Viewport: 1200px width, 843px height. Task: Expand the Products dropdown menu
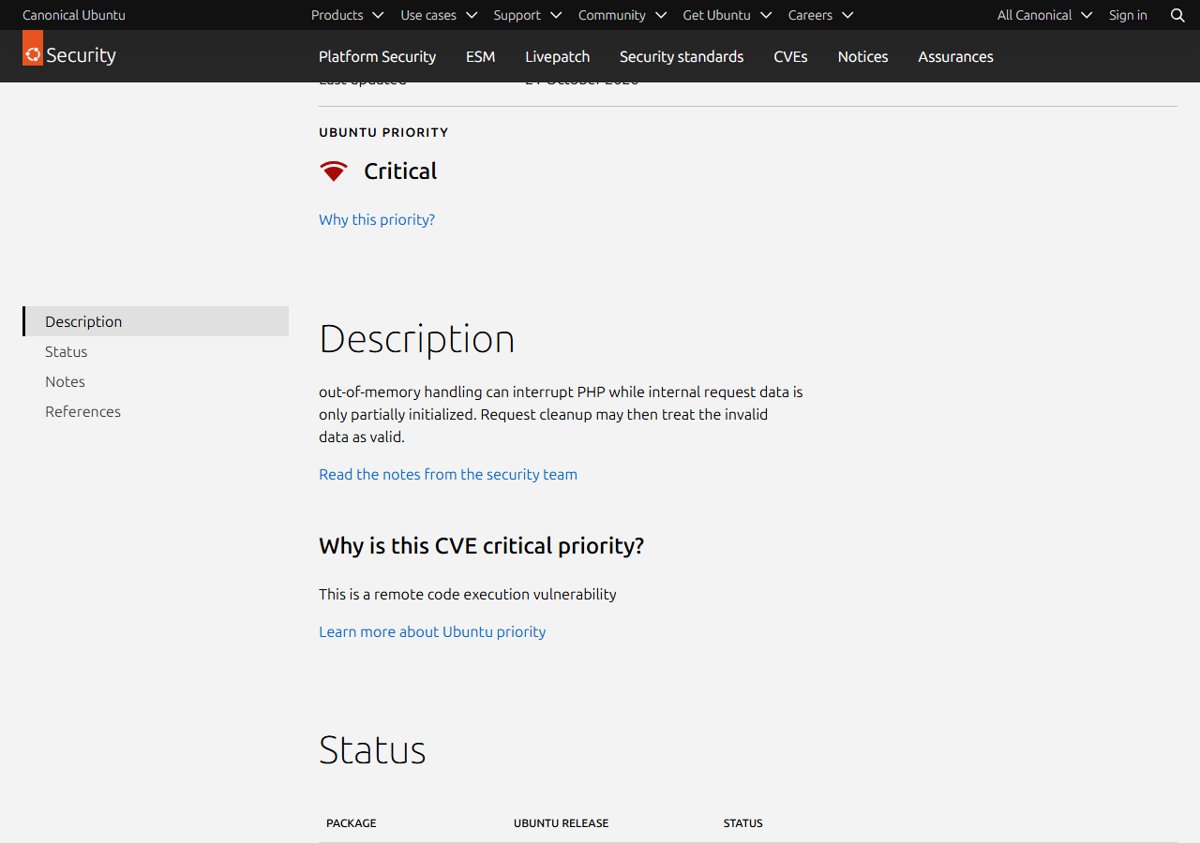point(347,15)
